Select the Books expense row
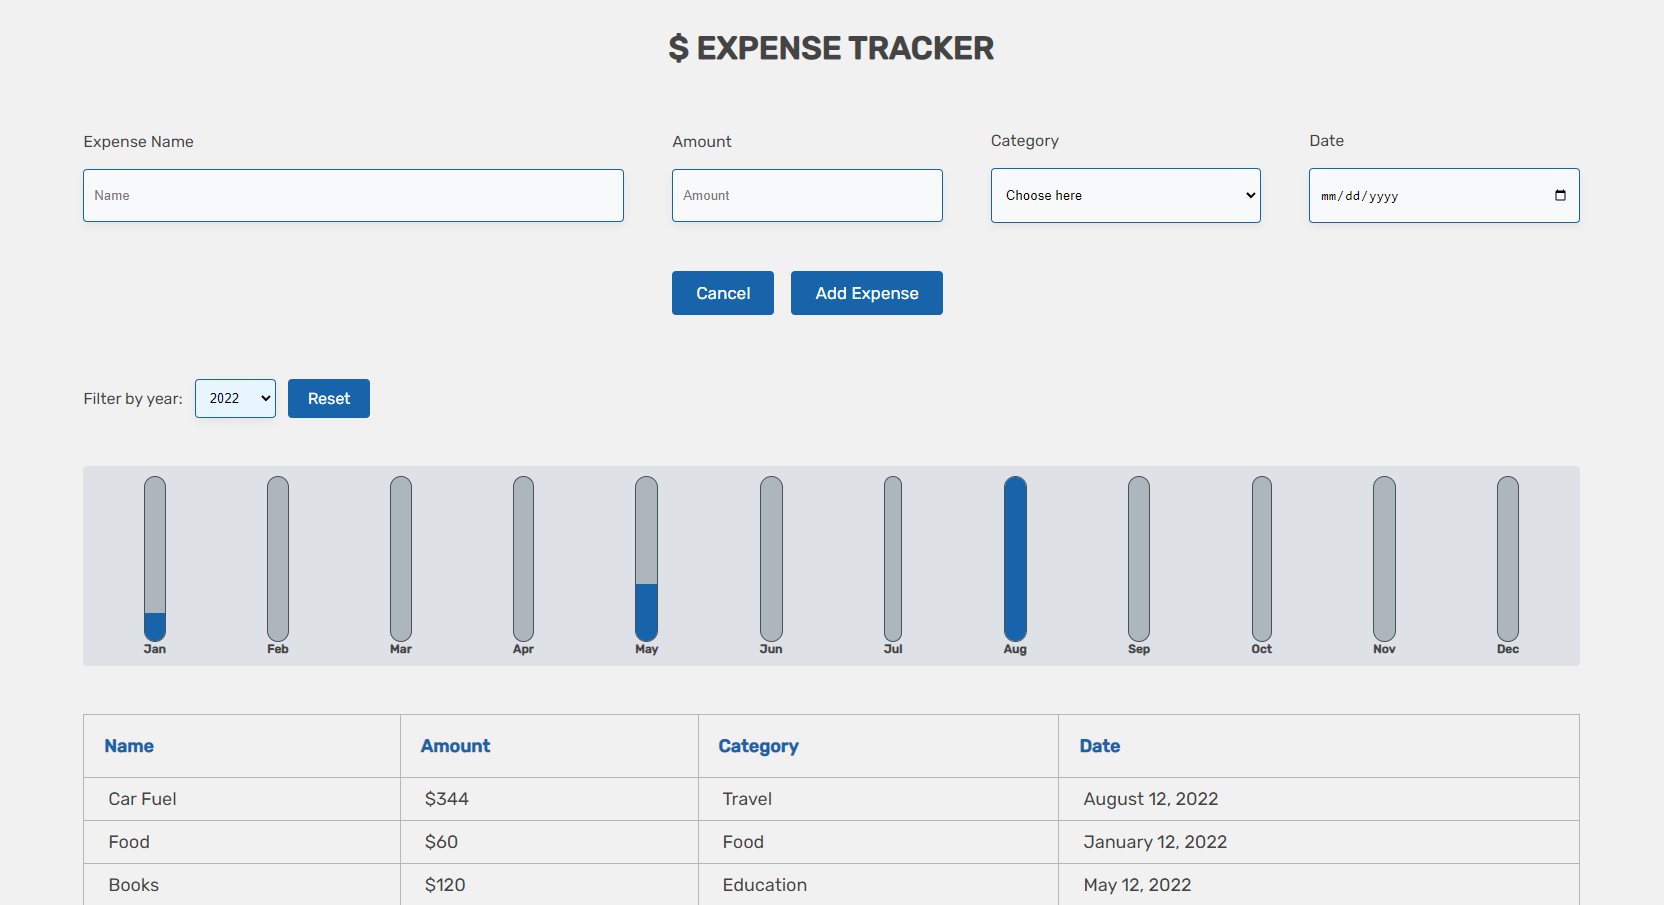Viewport: 1664px width, 905px height. pos(400,884)
